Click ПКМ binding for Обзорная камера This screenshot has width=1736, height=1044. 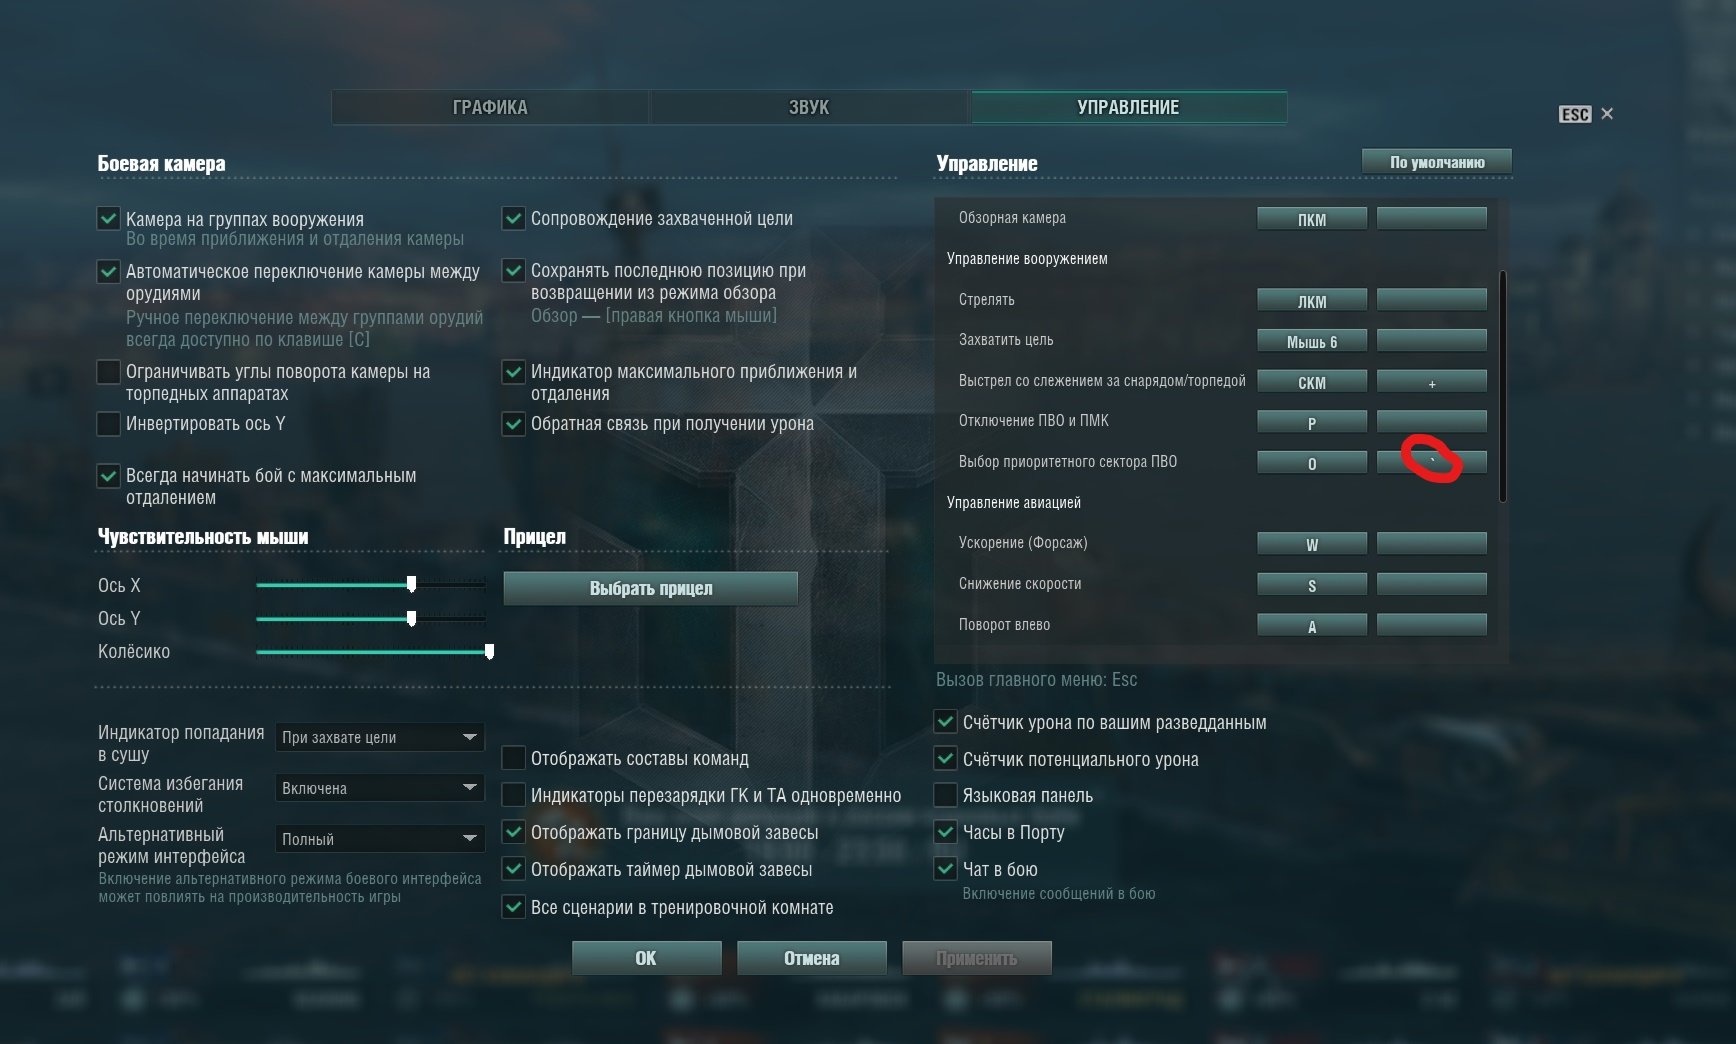pos(1312,219)
